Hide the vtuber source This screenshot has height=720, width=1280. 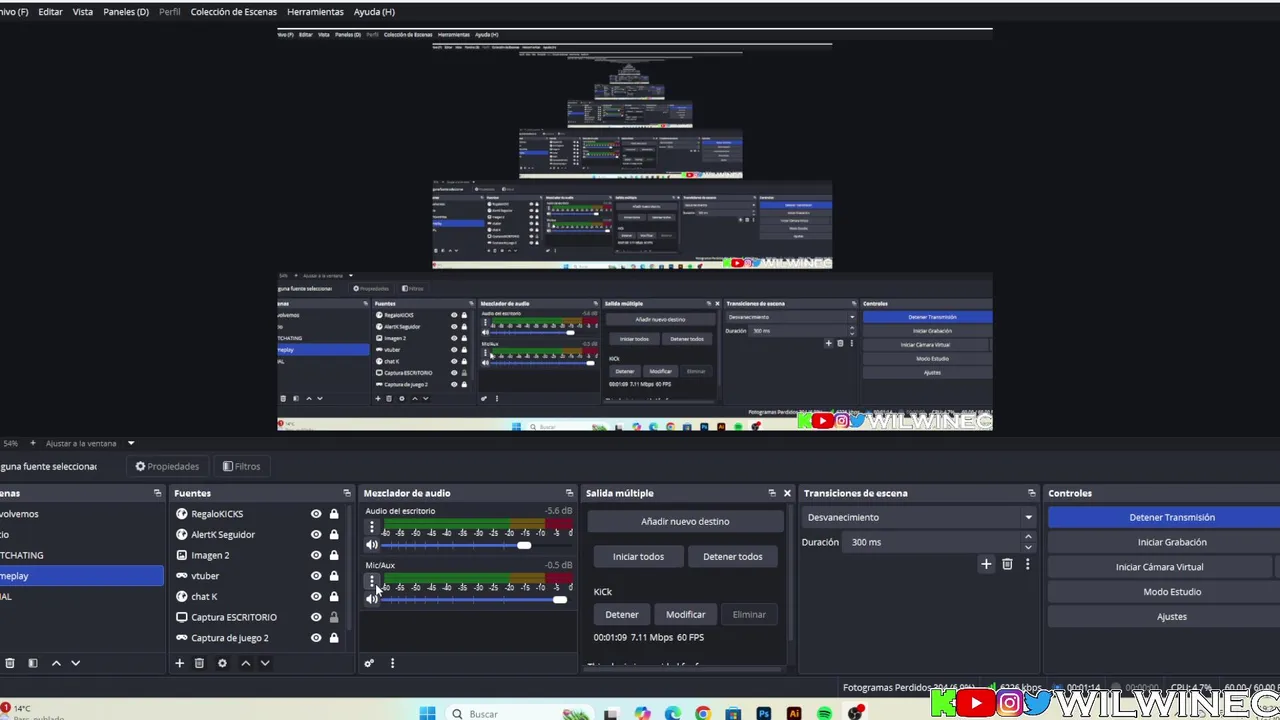coord(316,576)
